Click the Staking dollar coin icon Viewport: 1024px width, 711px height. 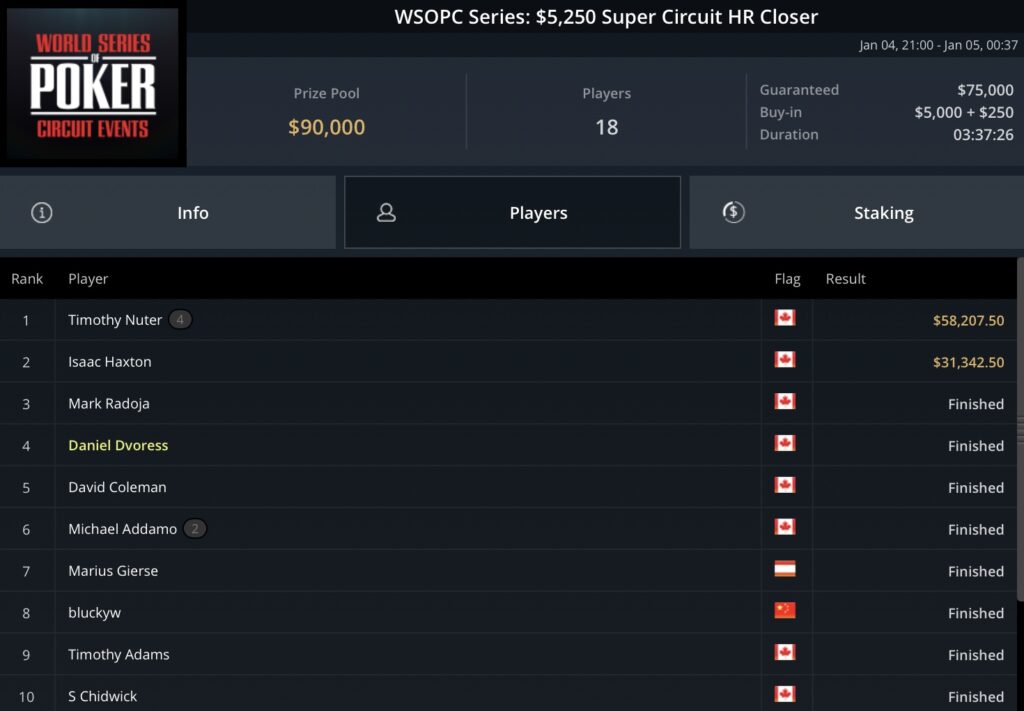pyautogui.click(x=734, y=212)
